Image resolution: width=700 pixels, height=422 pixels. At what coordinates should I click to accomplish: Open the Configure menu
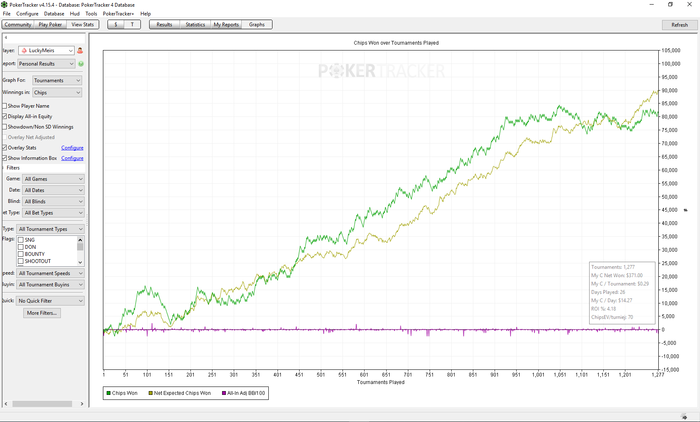[27, 14]
